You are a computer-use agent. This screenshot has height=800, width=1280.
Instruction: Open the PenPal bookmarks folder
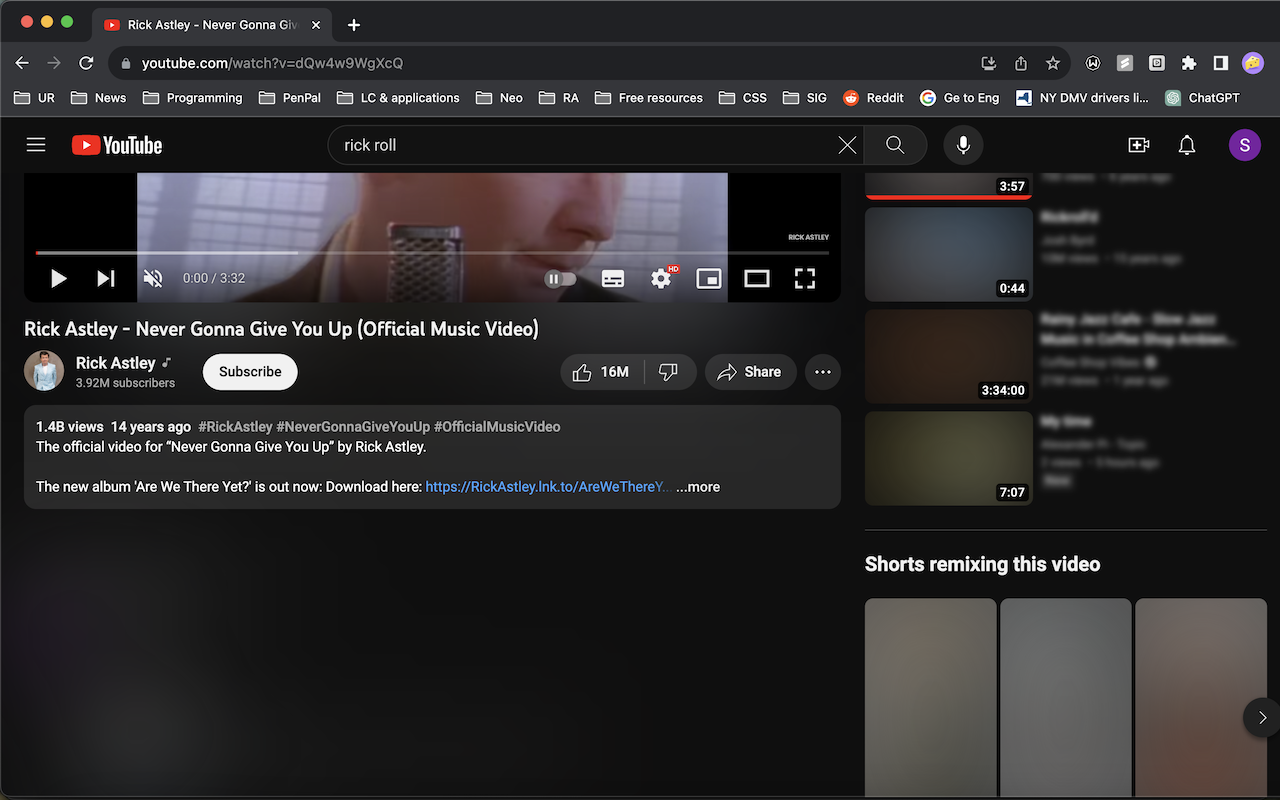click(290, 98)
